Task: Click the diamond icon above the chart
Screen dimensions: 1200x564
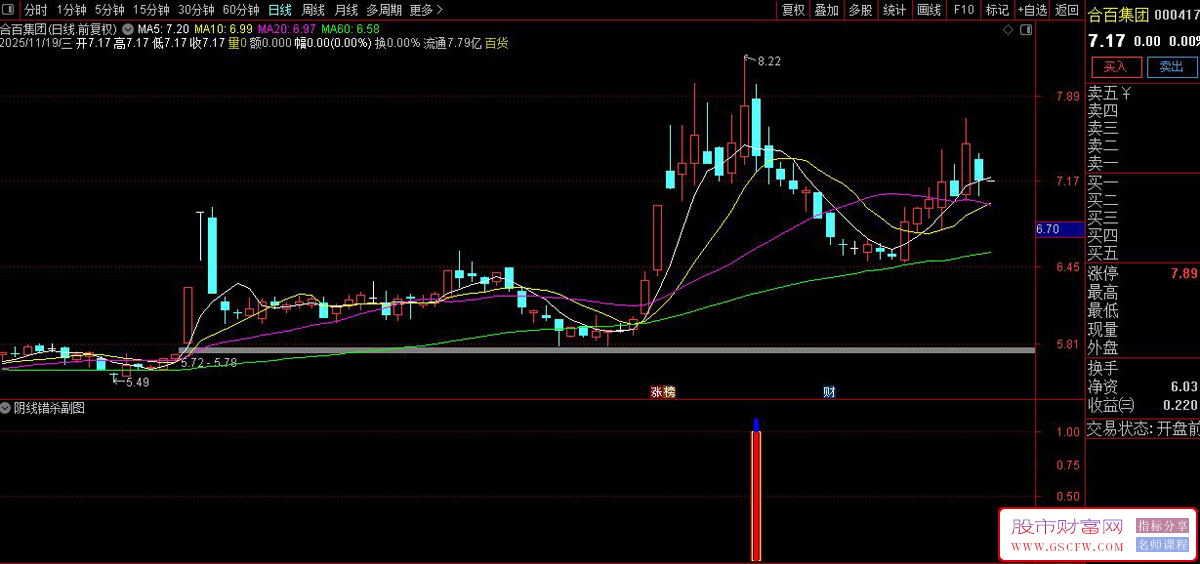Action: [x=1007, y=29]
